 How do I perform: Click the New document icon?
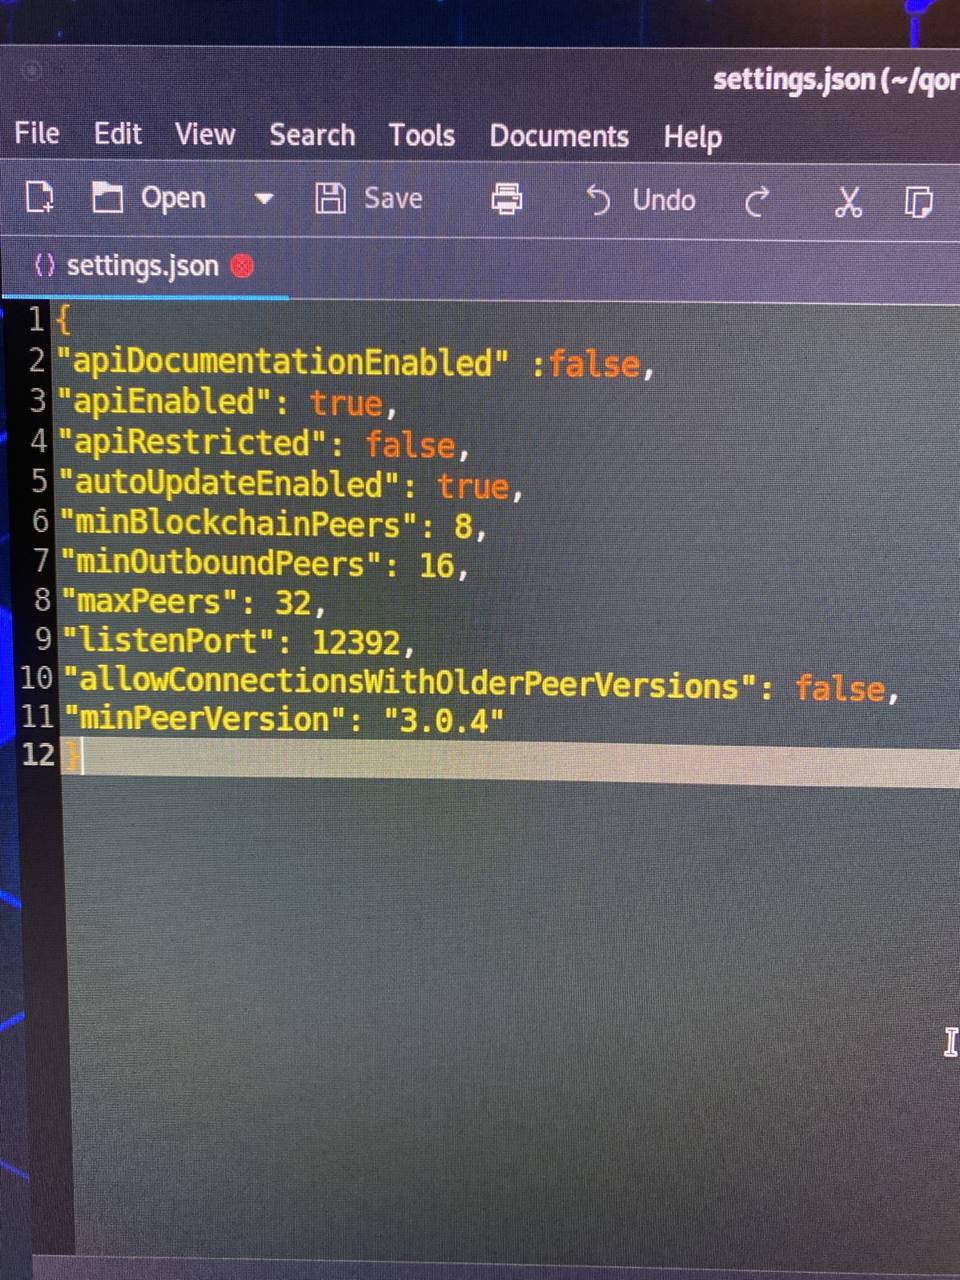tap(40, 198)
